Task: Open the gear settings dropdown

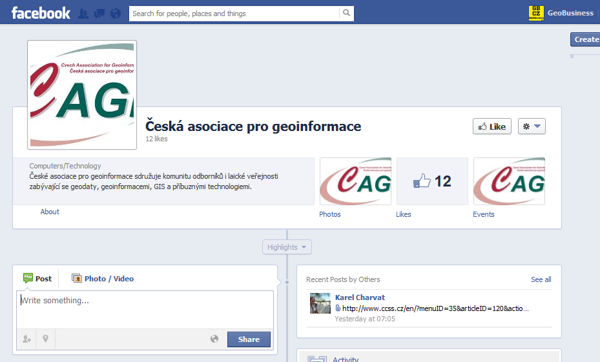Action: pyautogui.click(x=532, y=126)
